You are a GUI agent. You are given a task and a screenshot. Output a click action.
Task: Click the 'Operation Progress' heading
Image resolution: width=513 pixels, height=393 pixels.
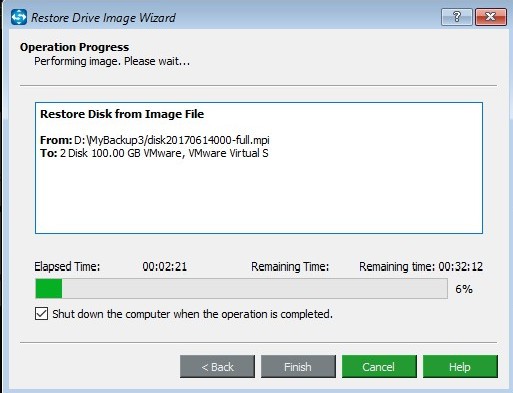click(x=74, y=47)
